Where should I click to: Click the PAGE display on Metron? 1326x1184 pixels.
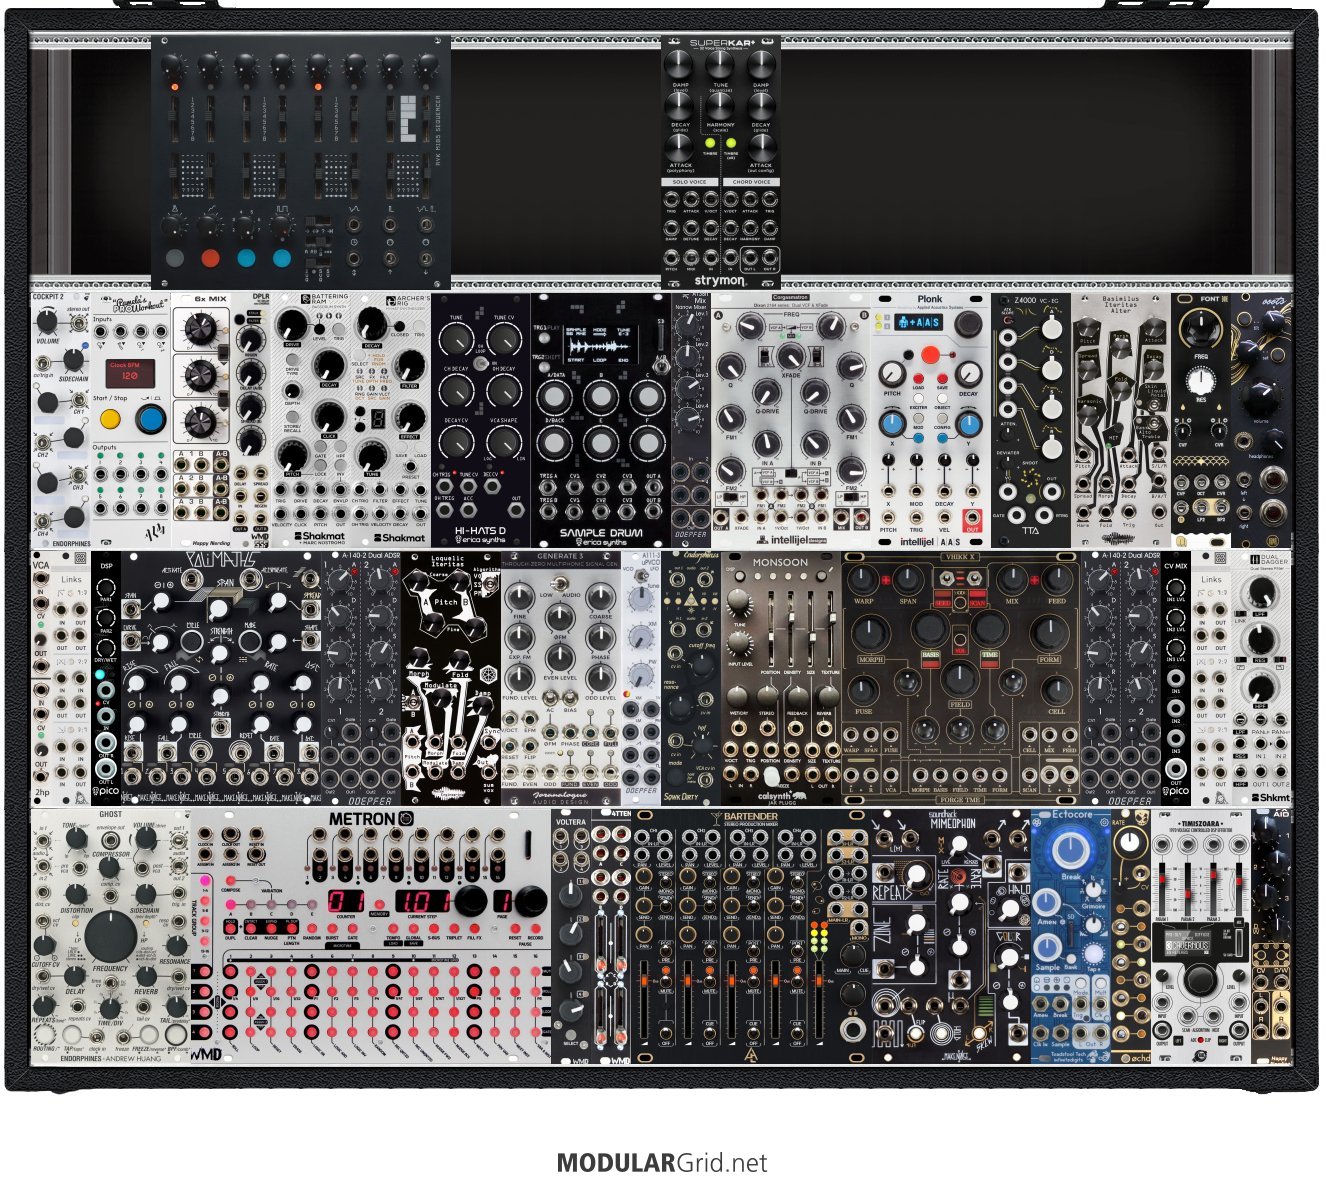point(504,902)
